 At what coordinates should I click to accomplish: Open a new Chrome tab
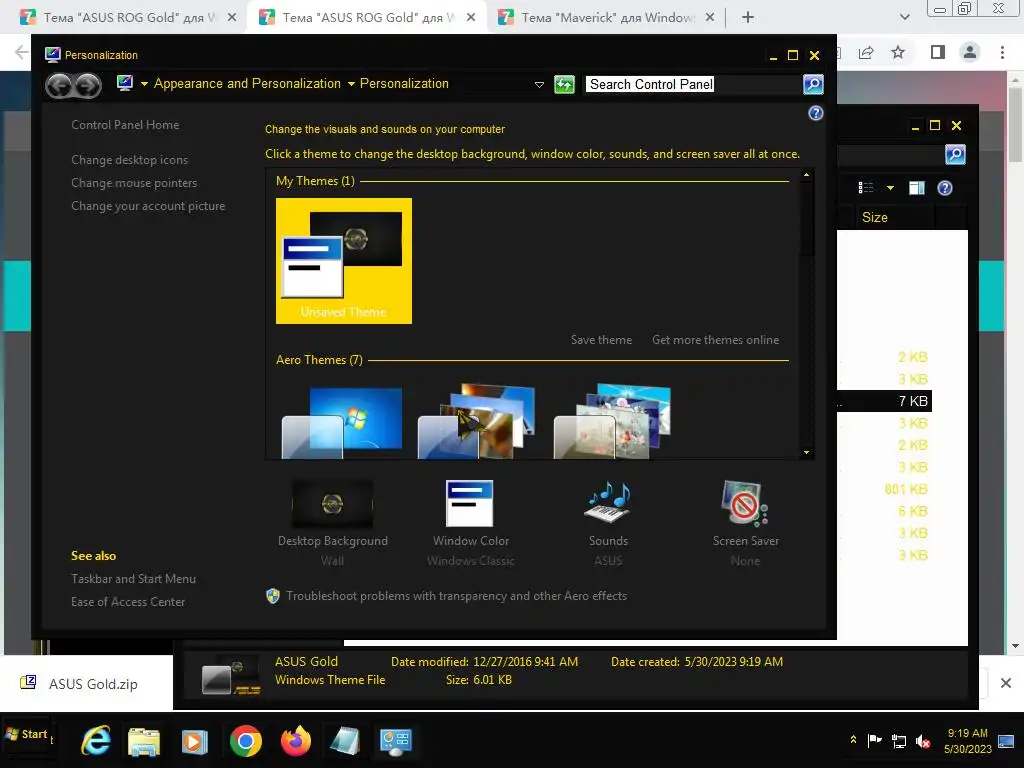[748, 18]
